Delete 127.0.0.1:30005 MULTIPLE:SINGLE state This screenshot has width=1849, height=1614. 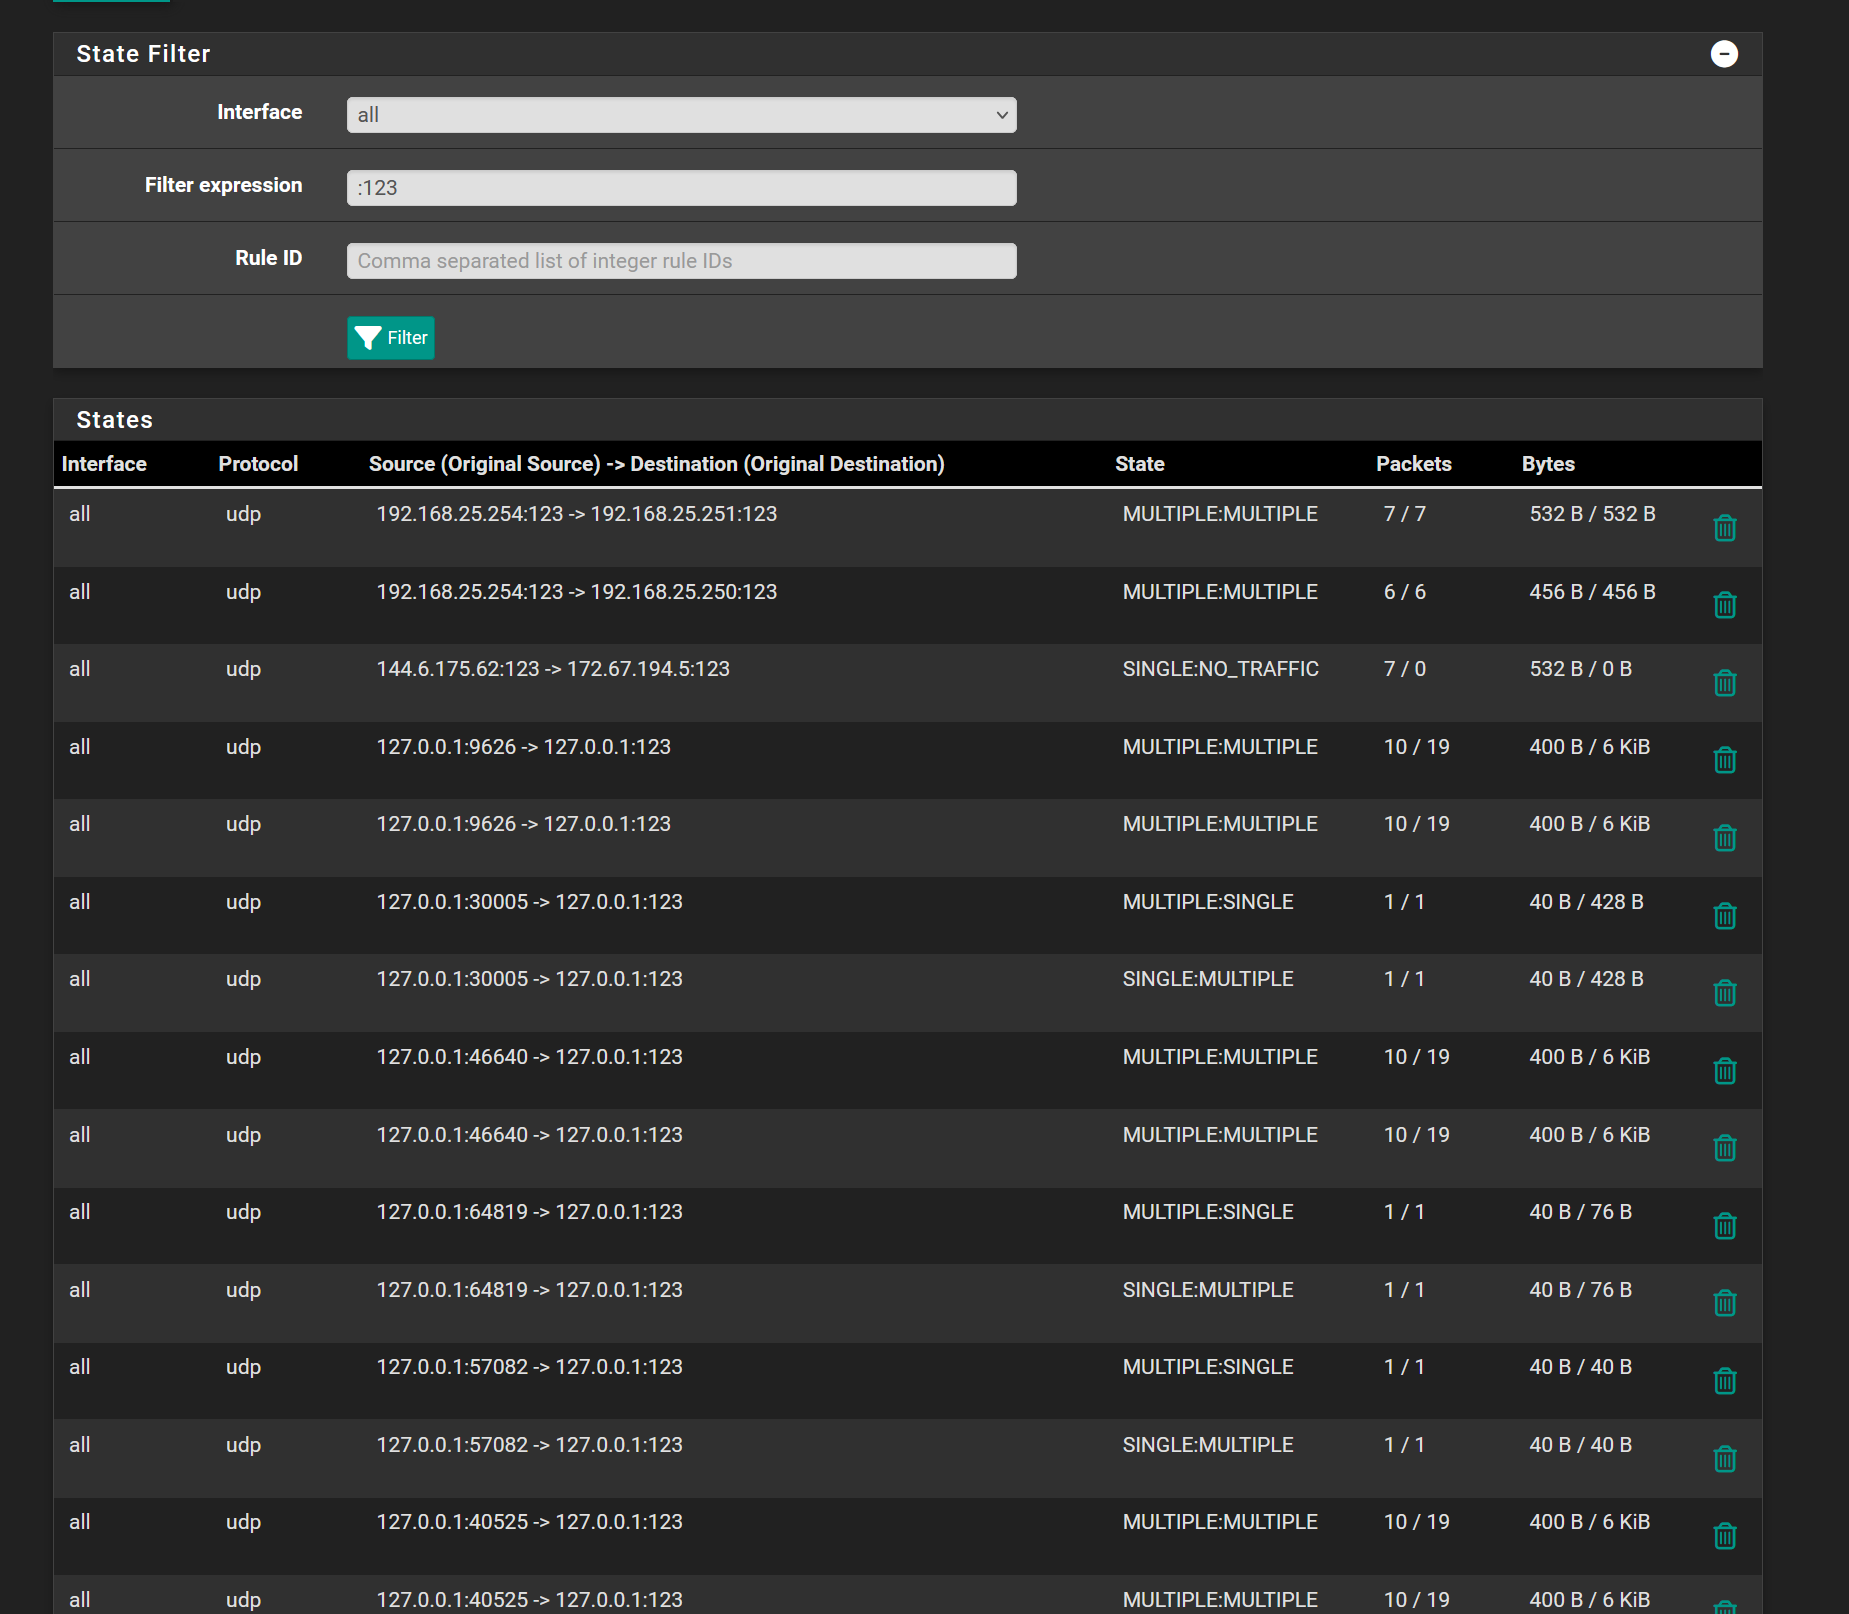(x=1725, y=915)
